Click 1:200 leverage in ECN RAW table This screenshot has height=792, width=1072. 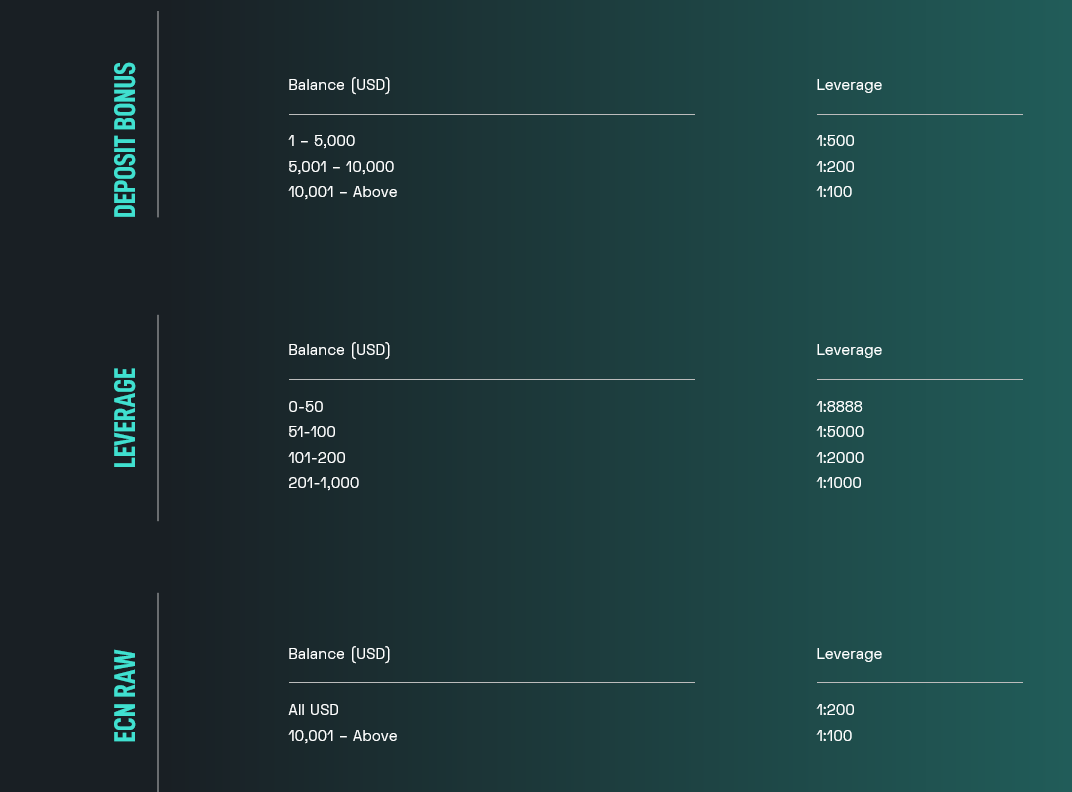[835, 710]
